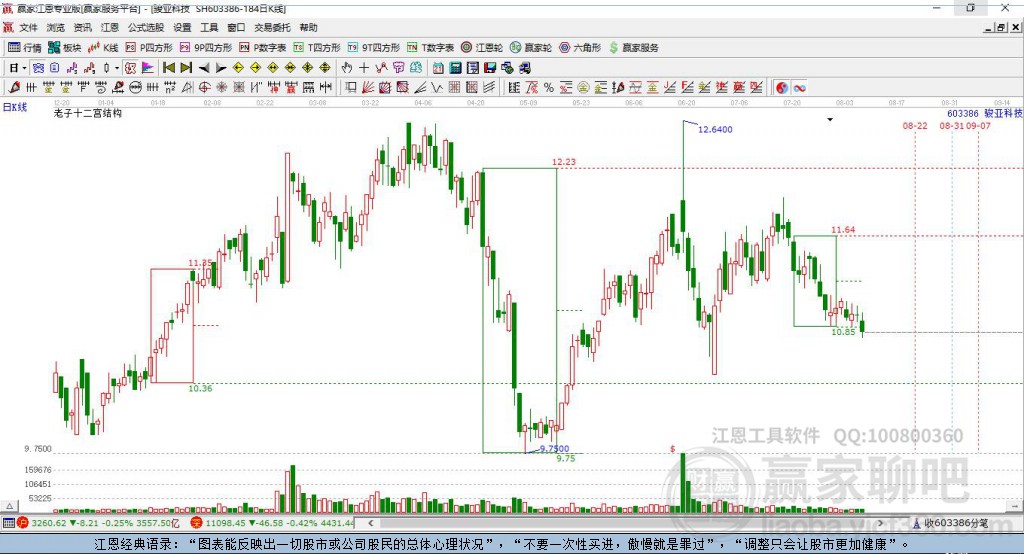Screen dimensions: 1024x554
Task: Open the 赢家轮 wheel tool
Action: [531, 48]
